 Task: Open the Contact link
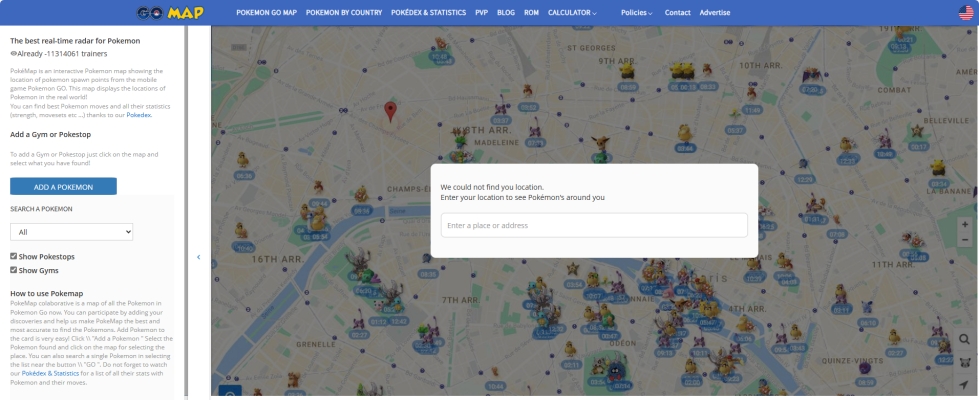click(677, 12)
